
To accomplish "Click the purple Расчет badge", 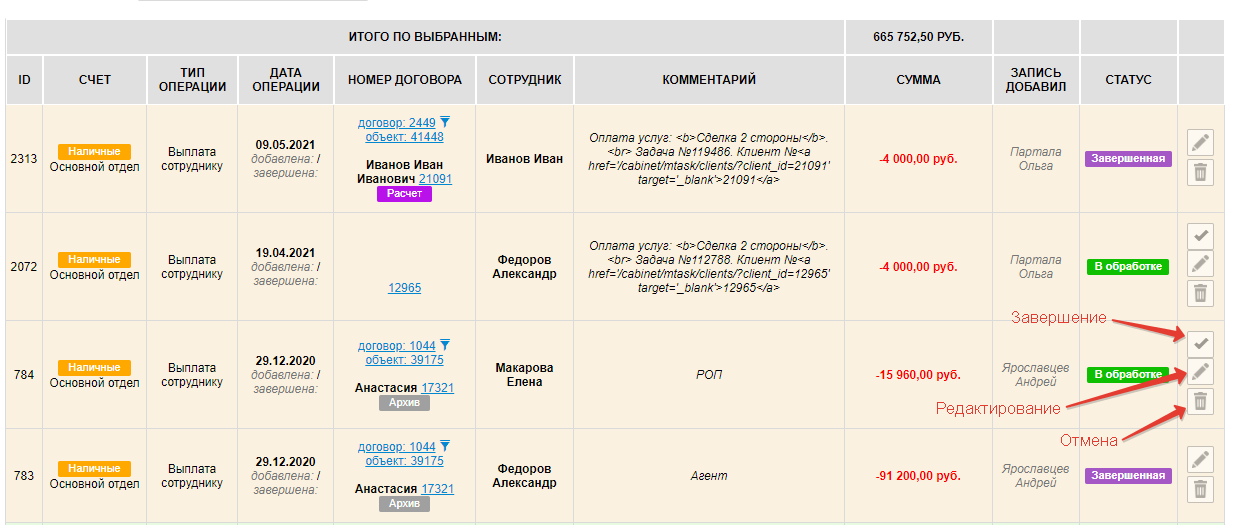I will (x=404, y=194).
